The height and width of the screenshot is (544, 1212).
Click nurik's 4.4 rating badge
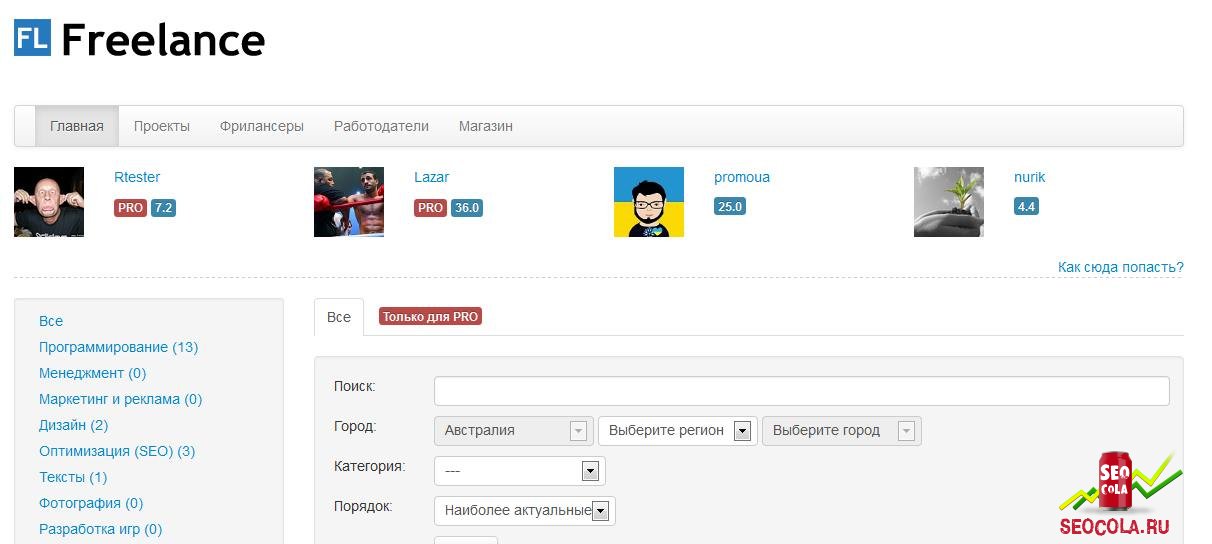tap(1026, 207)
